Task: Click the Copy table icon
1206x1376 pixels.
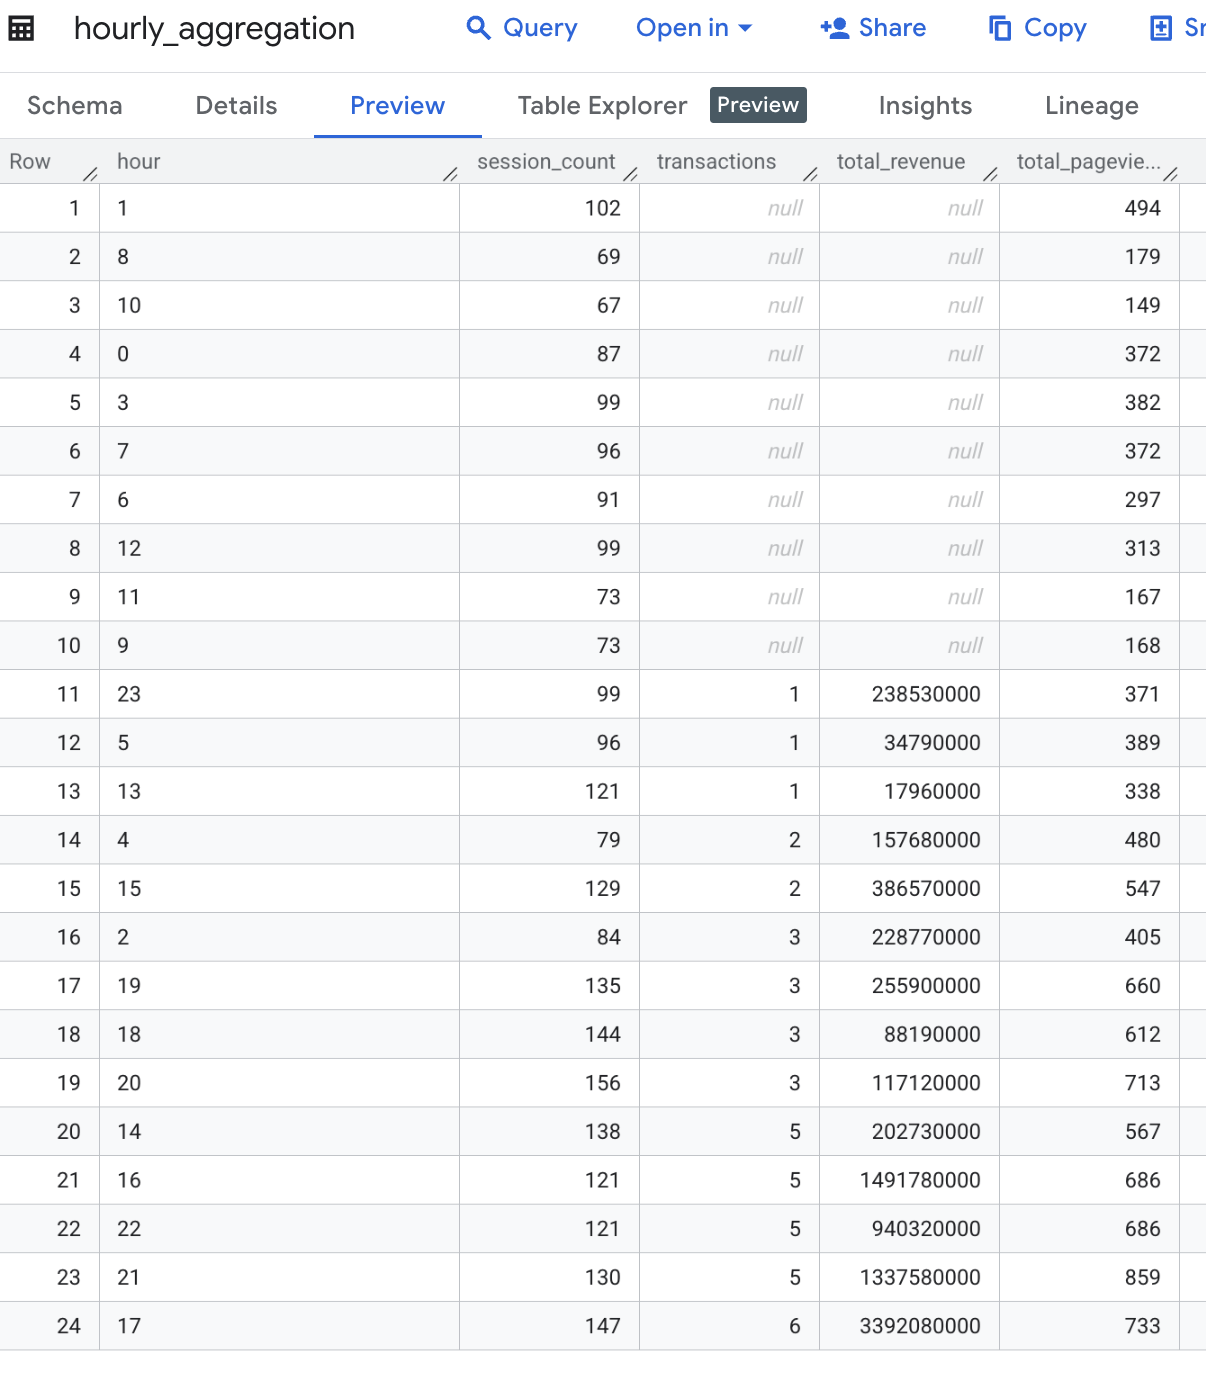Action: point(1000,28)
